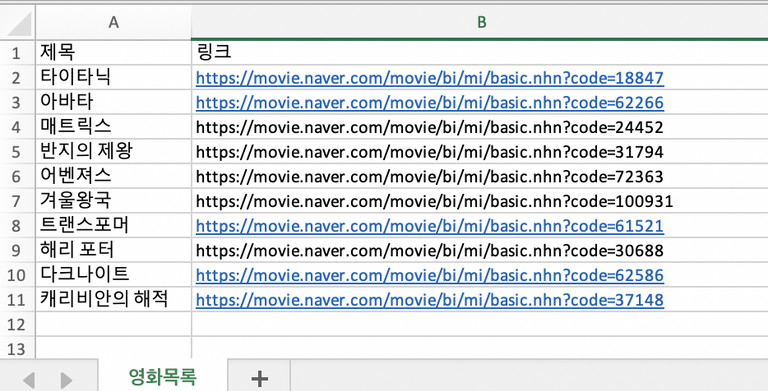The image size is (768, 391).
Task: Select the 아바타 title cell
Action: pyautogui.click(x=113, y=102)
